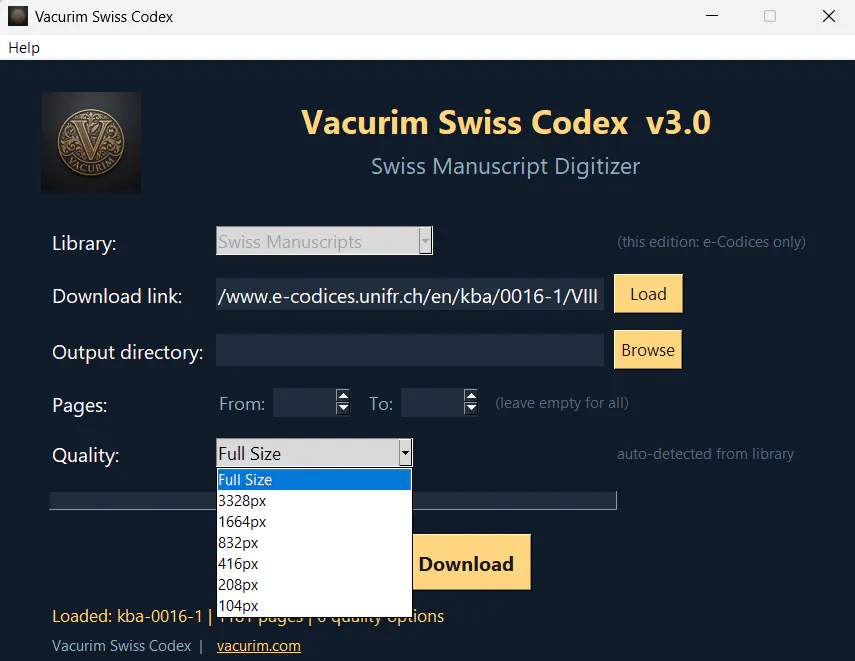Click the 'auto-detected from library' note

coord(705,454)
